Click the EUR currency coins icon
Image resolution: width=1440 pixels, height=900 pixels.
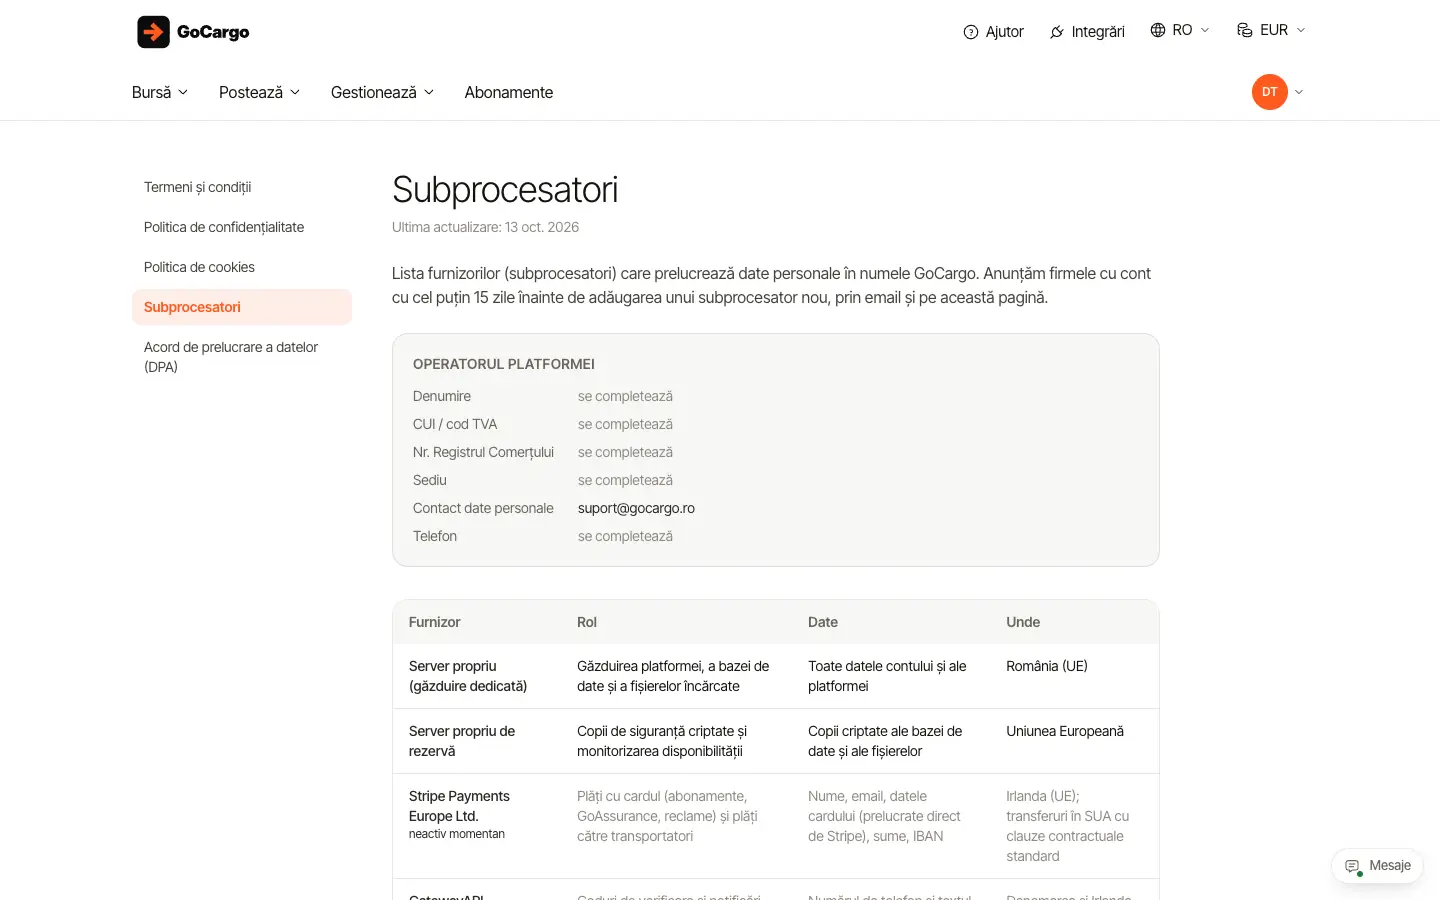coord(1245,30)
